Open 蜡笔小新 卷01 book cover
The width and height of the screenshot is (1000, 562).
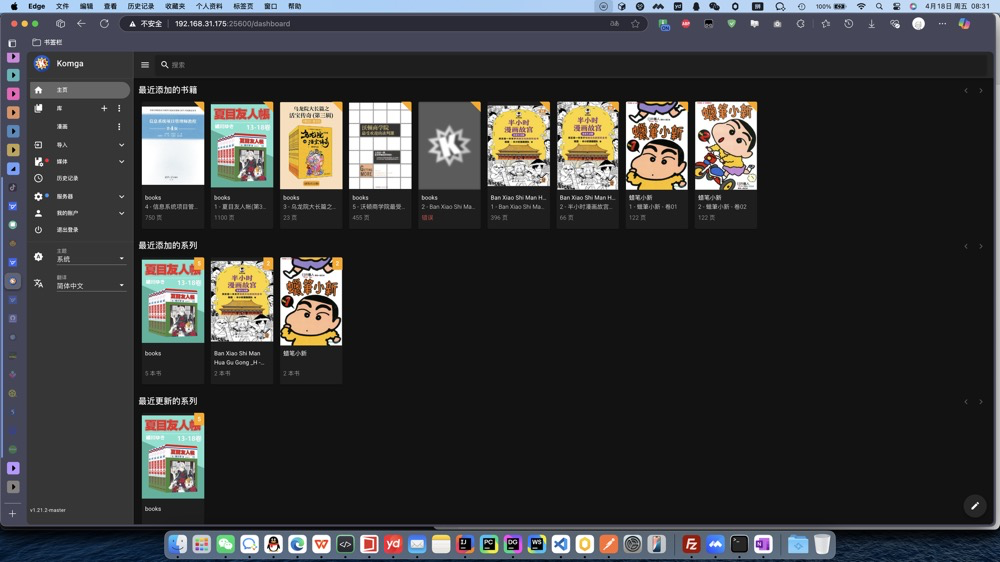click(657, 145)
